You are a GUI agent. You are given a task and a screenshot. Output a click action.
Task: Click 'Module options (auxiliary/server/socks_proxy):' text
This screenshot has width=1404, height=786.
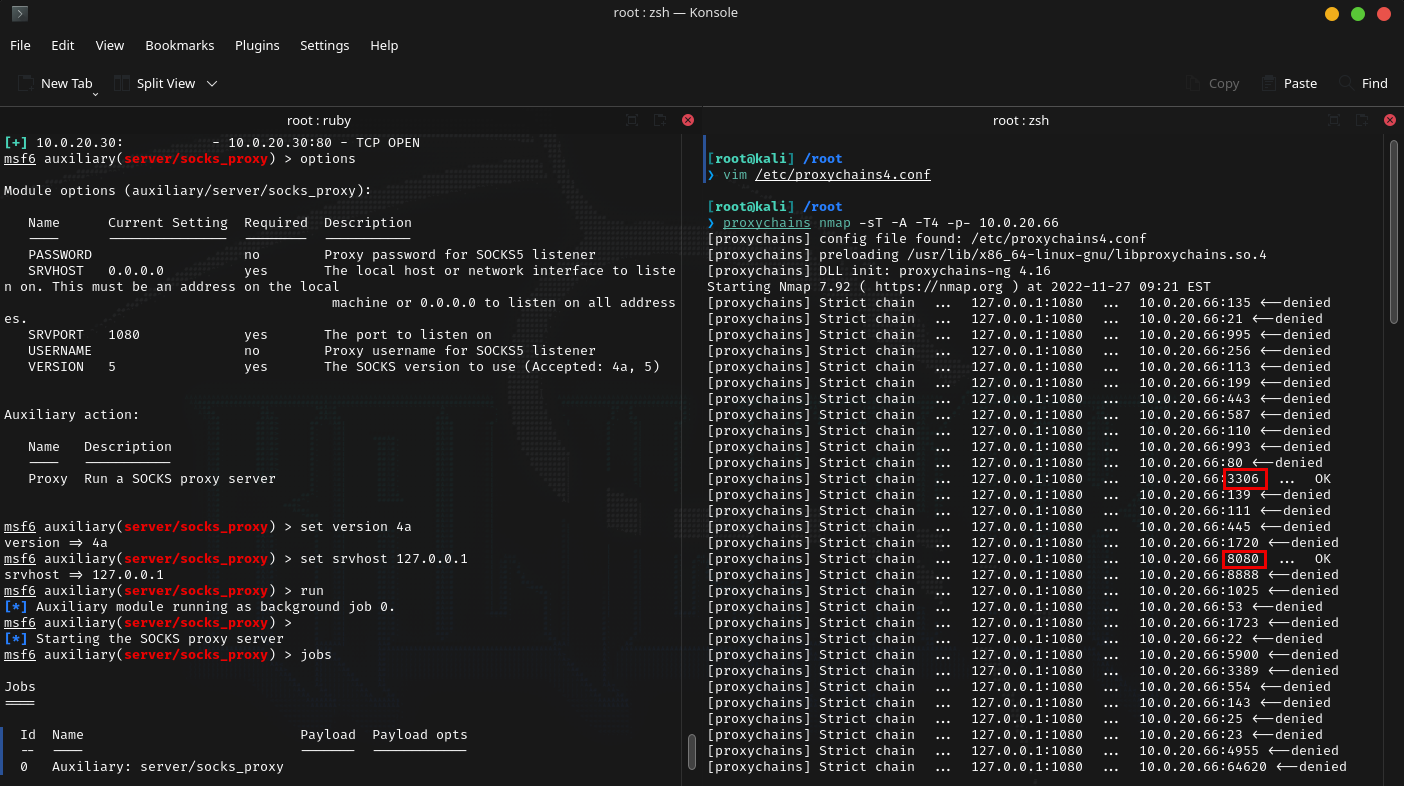[188, 191]
